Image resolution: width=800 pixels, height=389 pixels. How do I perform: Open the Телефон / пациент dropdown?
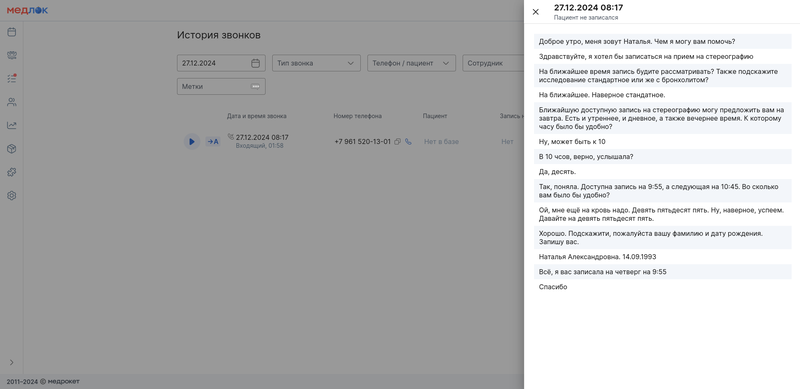tap(411, 63)
